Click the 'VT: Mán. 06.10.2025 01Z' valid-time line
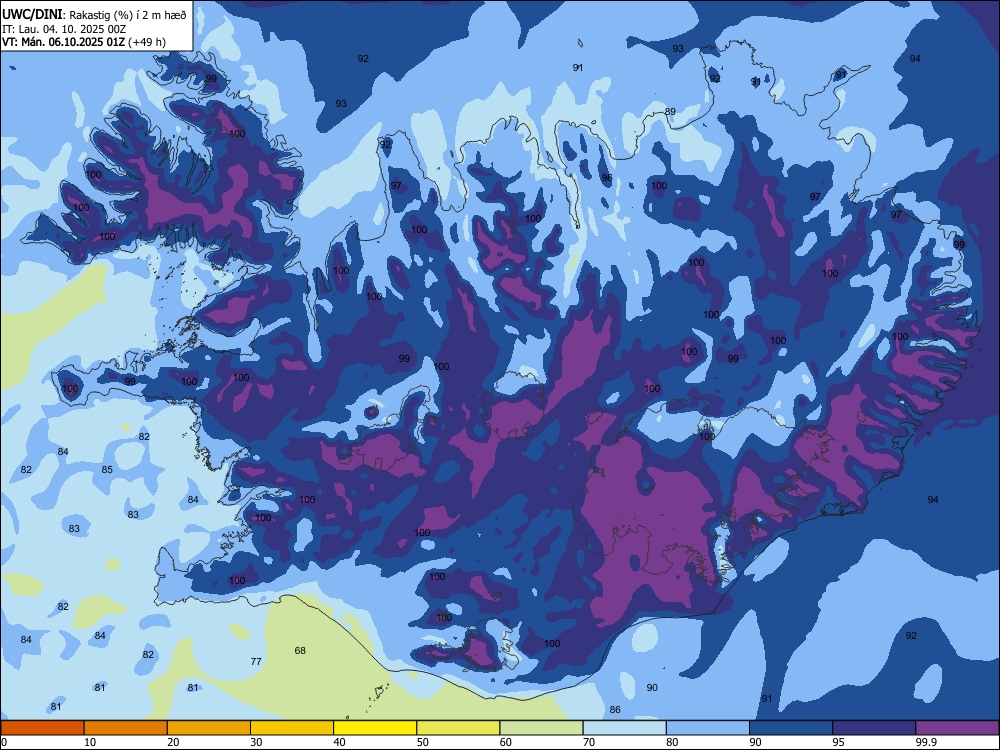 [64, 42]
